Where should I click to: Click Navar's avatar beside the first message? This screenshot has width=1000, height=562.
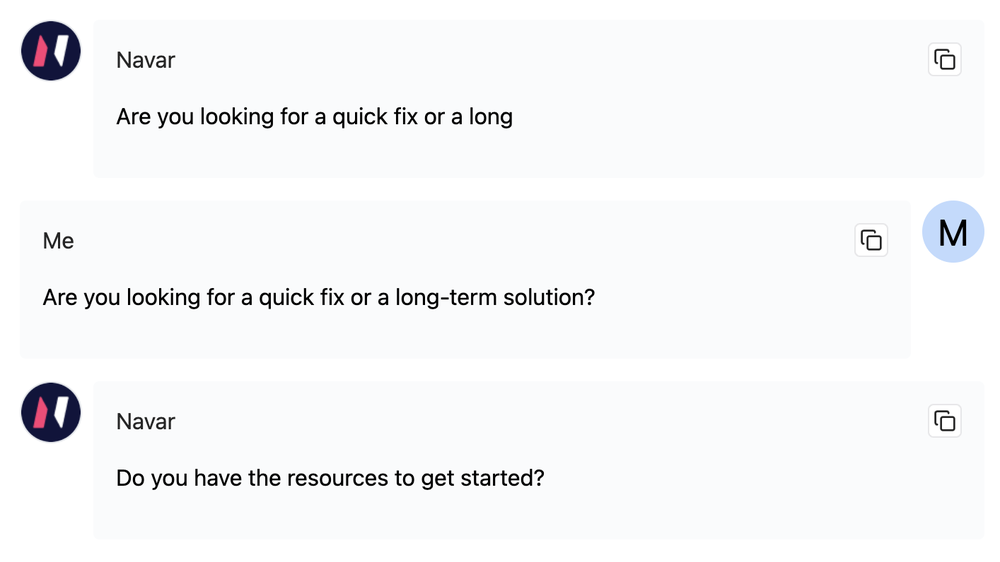pyautogui.click(x=51, y=51)
